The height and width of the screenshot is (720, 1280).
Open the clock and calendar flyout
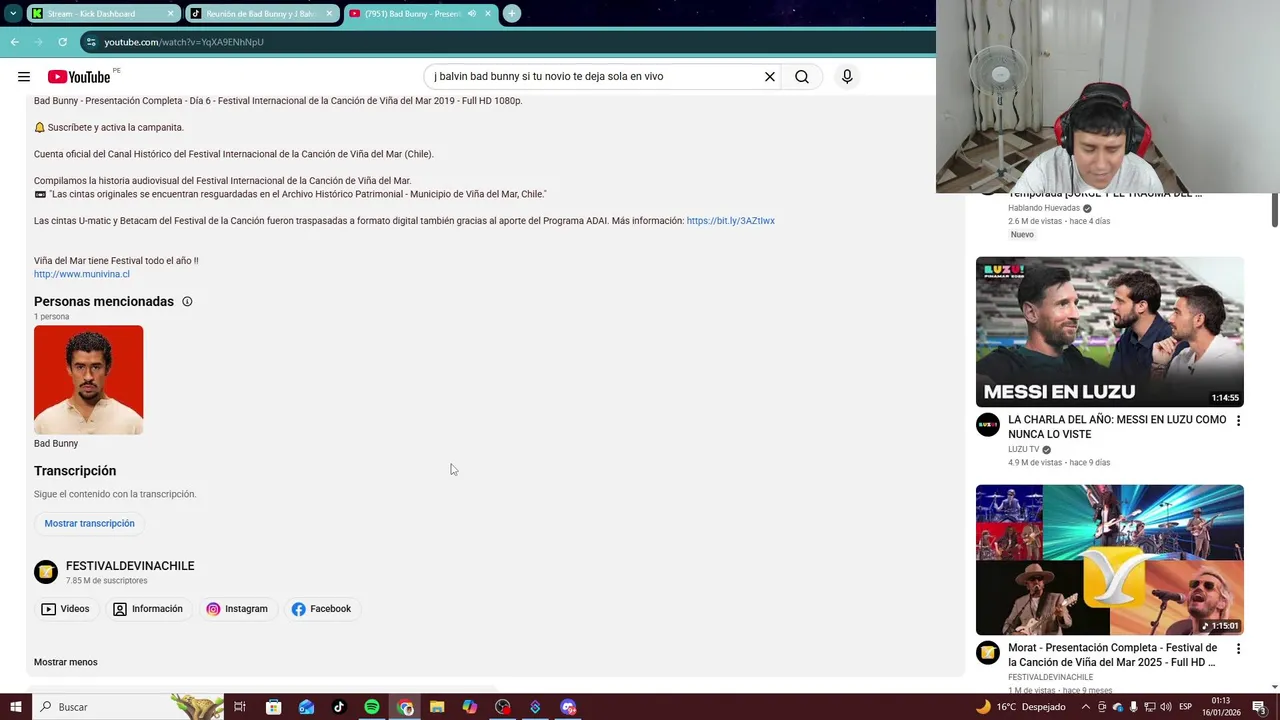click(x=1221, y=707)
